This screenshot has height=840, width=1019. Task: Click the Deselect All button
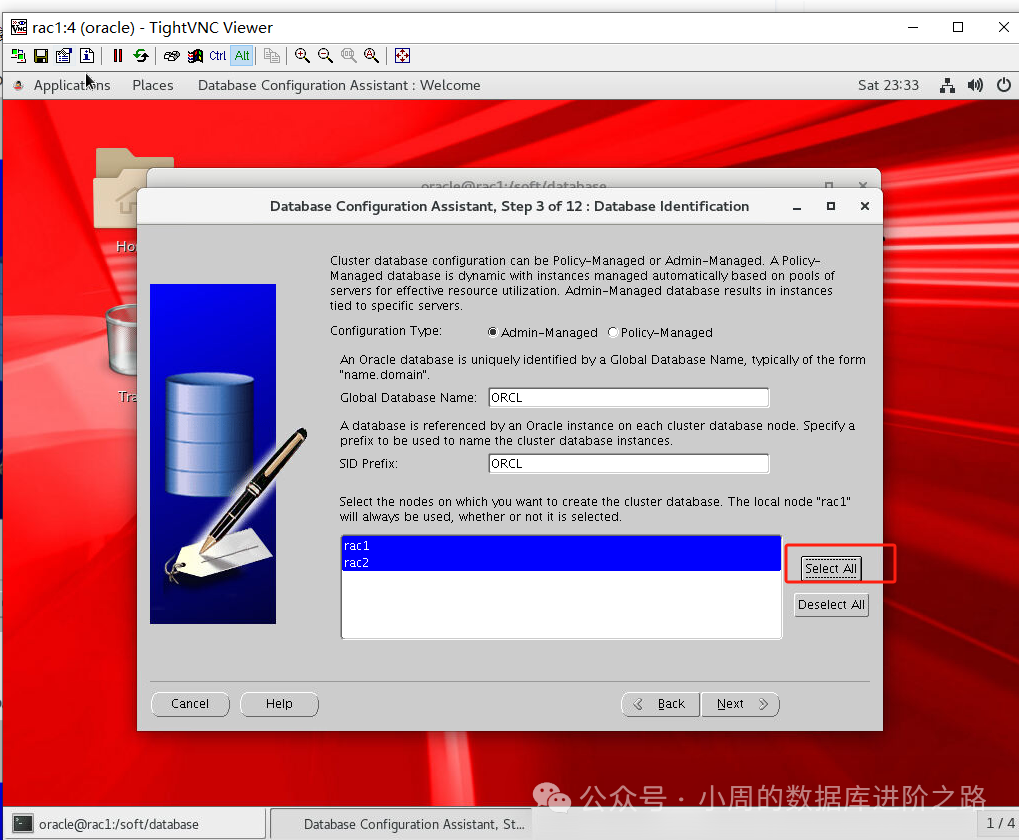(831, 605)
